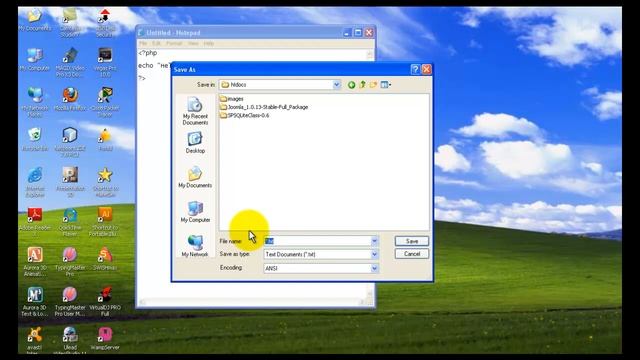Viewport: 640px width, 360px height.
Task: Open the Views menu icon in Save As
Action: click(386, 85)
